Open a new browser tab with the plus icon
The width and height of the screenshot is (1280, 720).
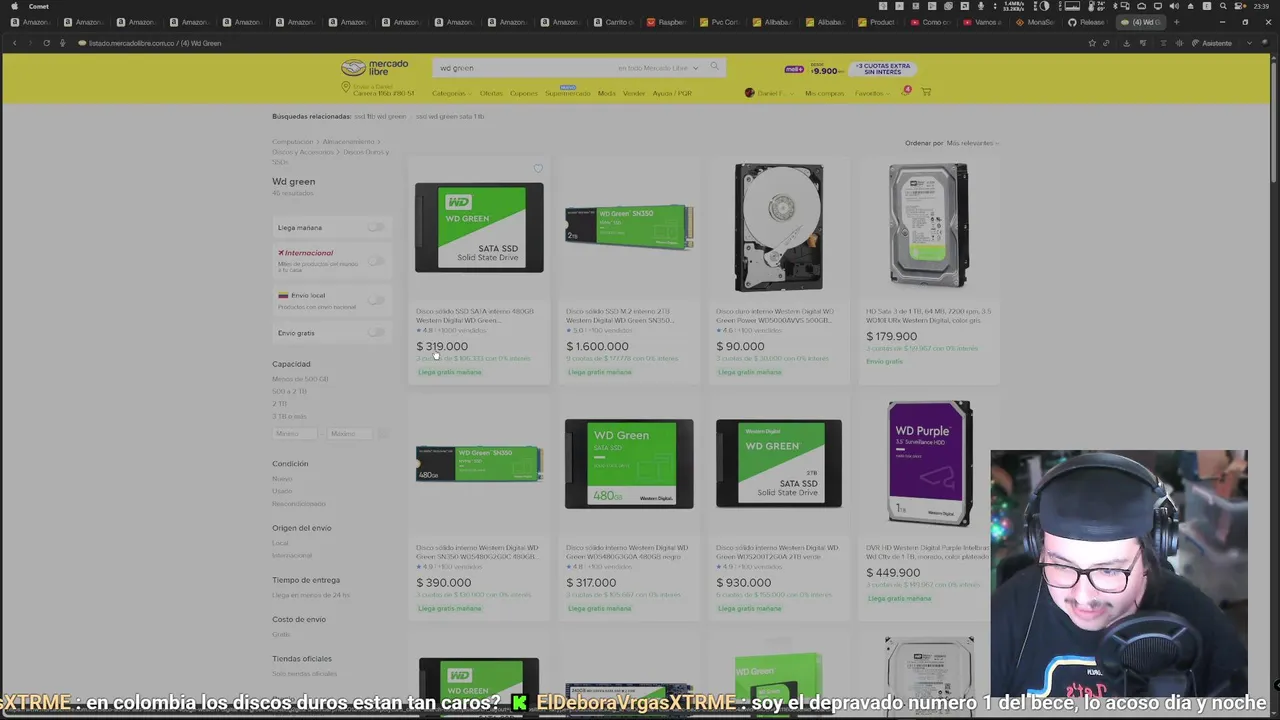click(1176, 22)
